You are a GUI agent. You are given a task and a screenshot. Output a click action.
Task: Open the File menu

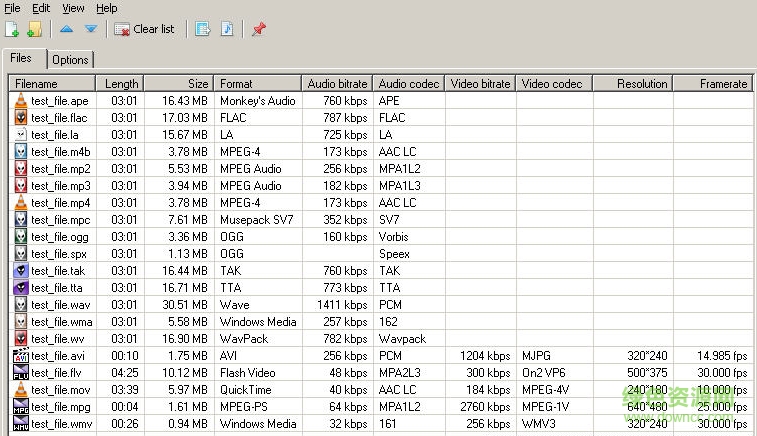pos(12,8)
